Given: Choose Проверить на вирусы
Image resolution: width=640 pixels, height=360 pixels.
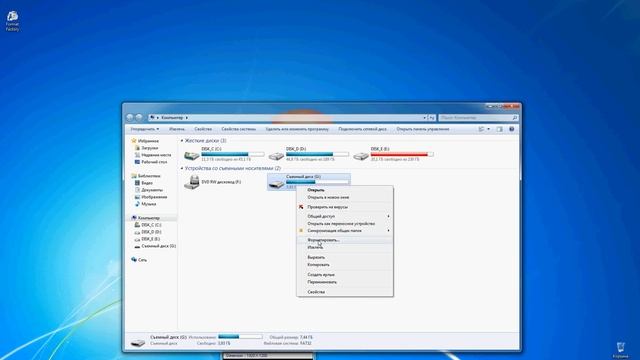Looking at the screenshot, I should pos(345,207).
